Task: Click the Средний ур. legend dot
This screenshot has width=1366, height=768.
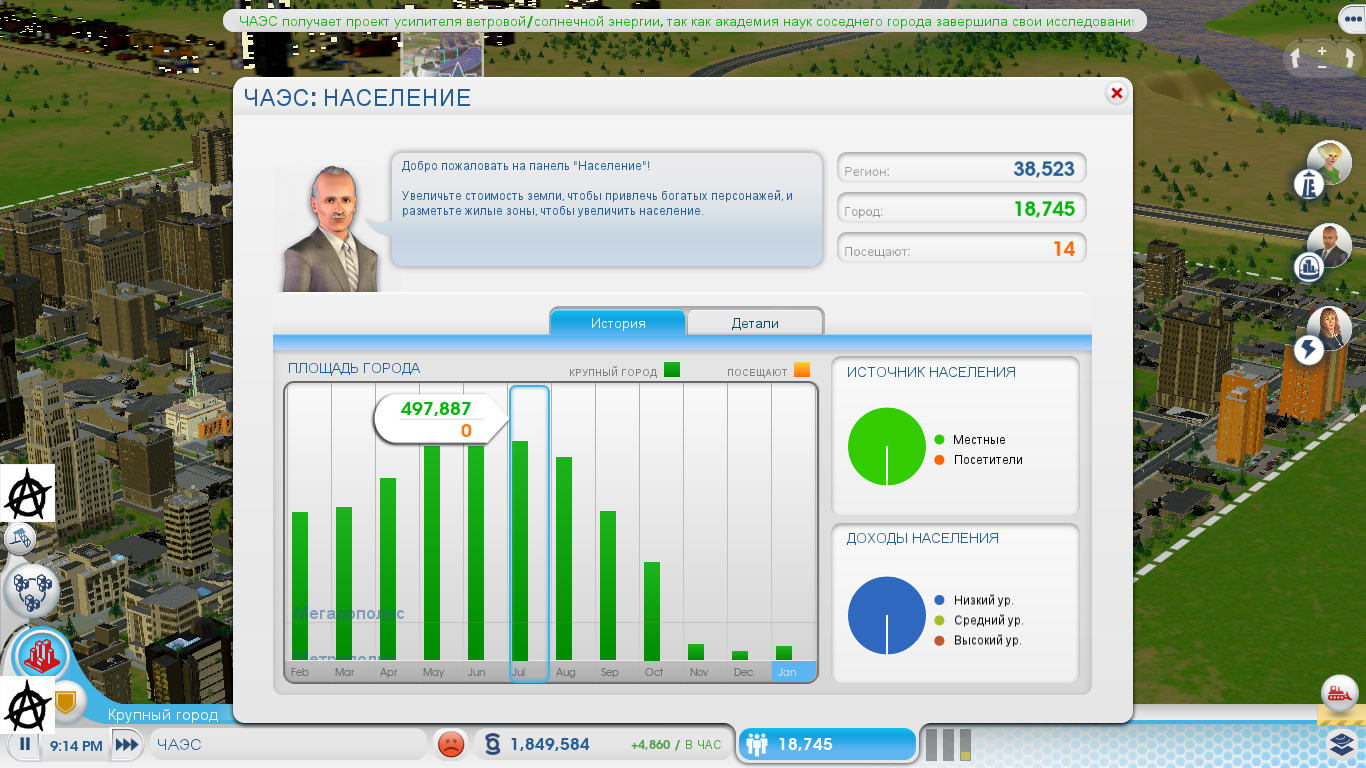Action: pyautogui.click(x=939, y=620)
